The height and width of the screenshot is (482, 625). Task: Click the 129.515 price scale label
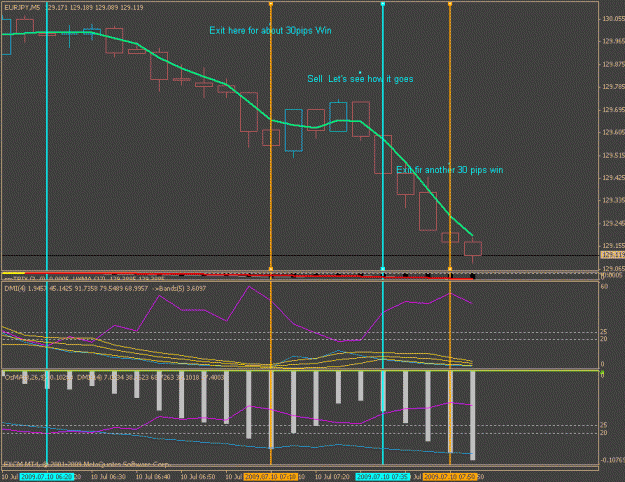coord(613,155)
